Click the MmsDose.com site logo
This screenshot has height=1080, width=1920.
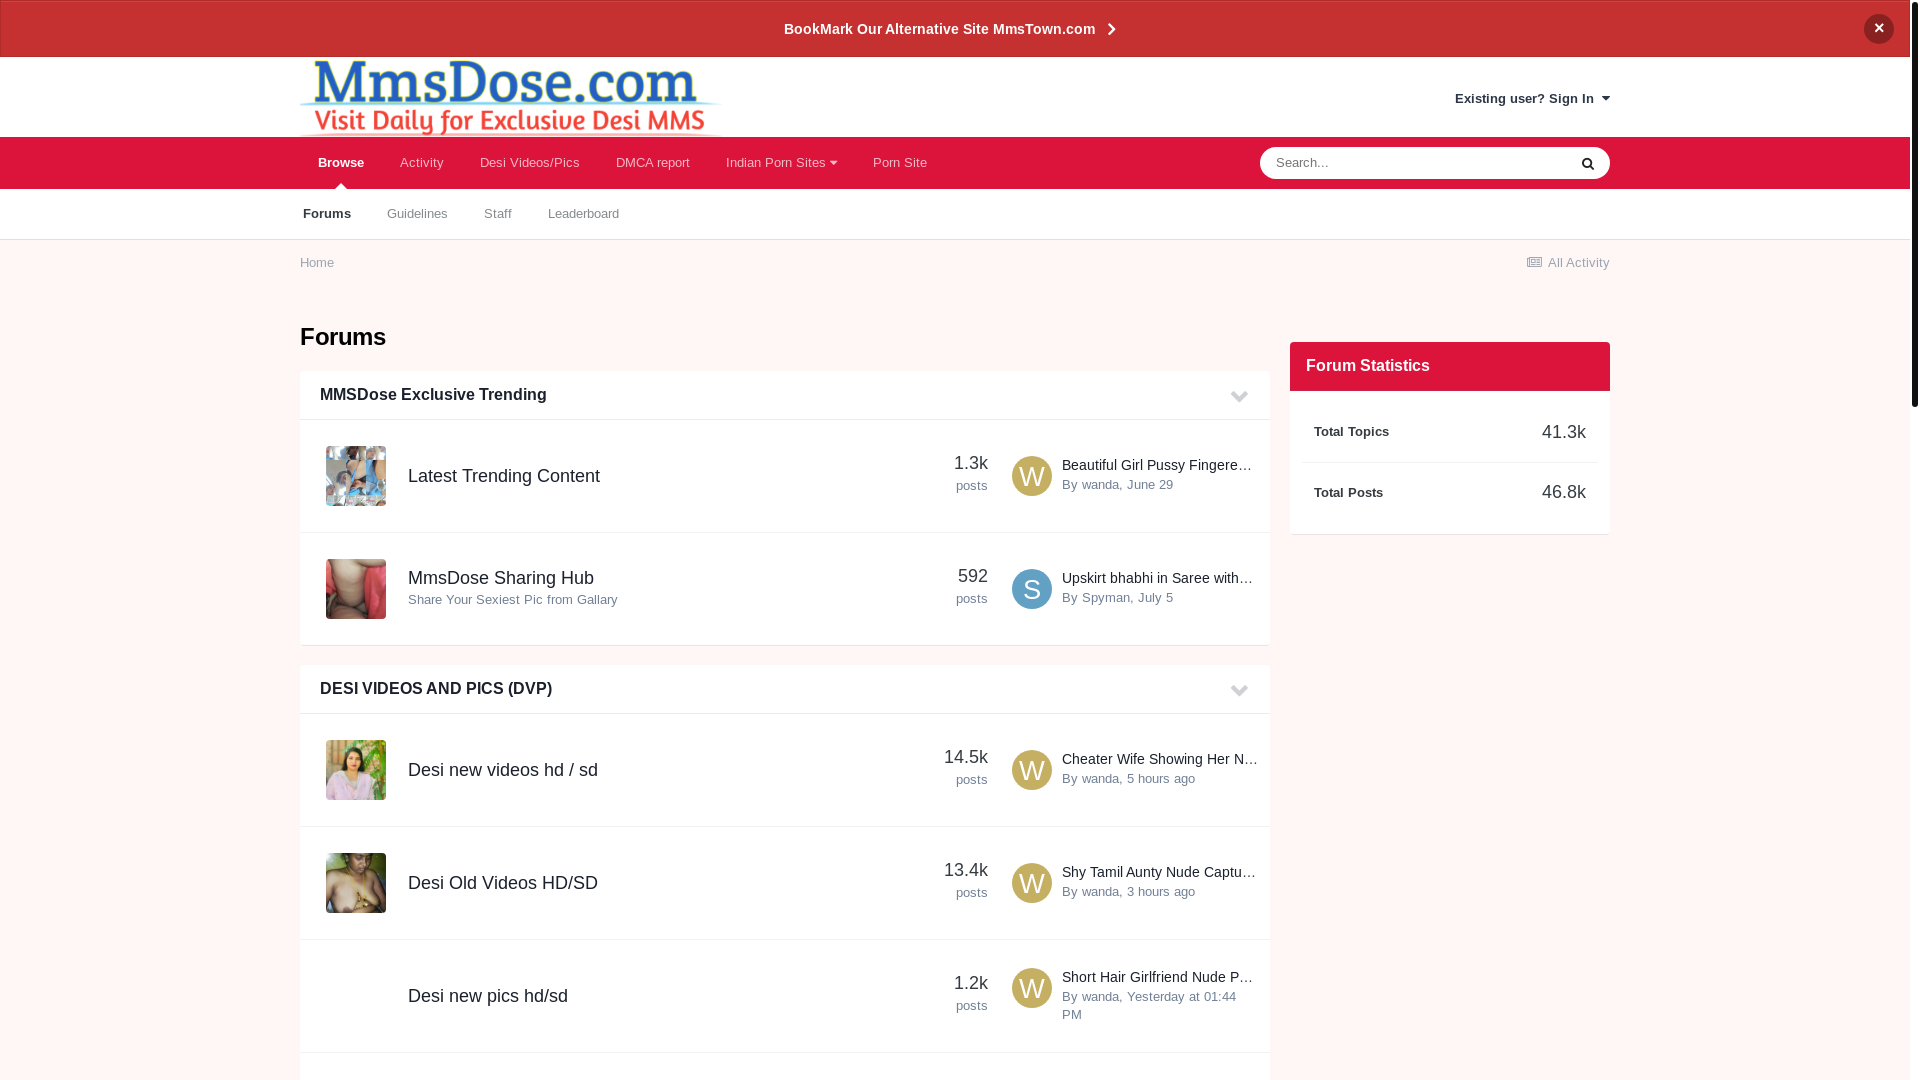click(510, 97)
